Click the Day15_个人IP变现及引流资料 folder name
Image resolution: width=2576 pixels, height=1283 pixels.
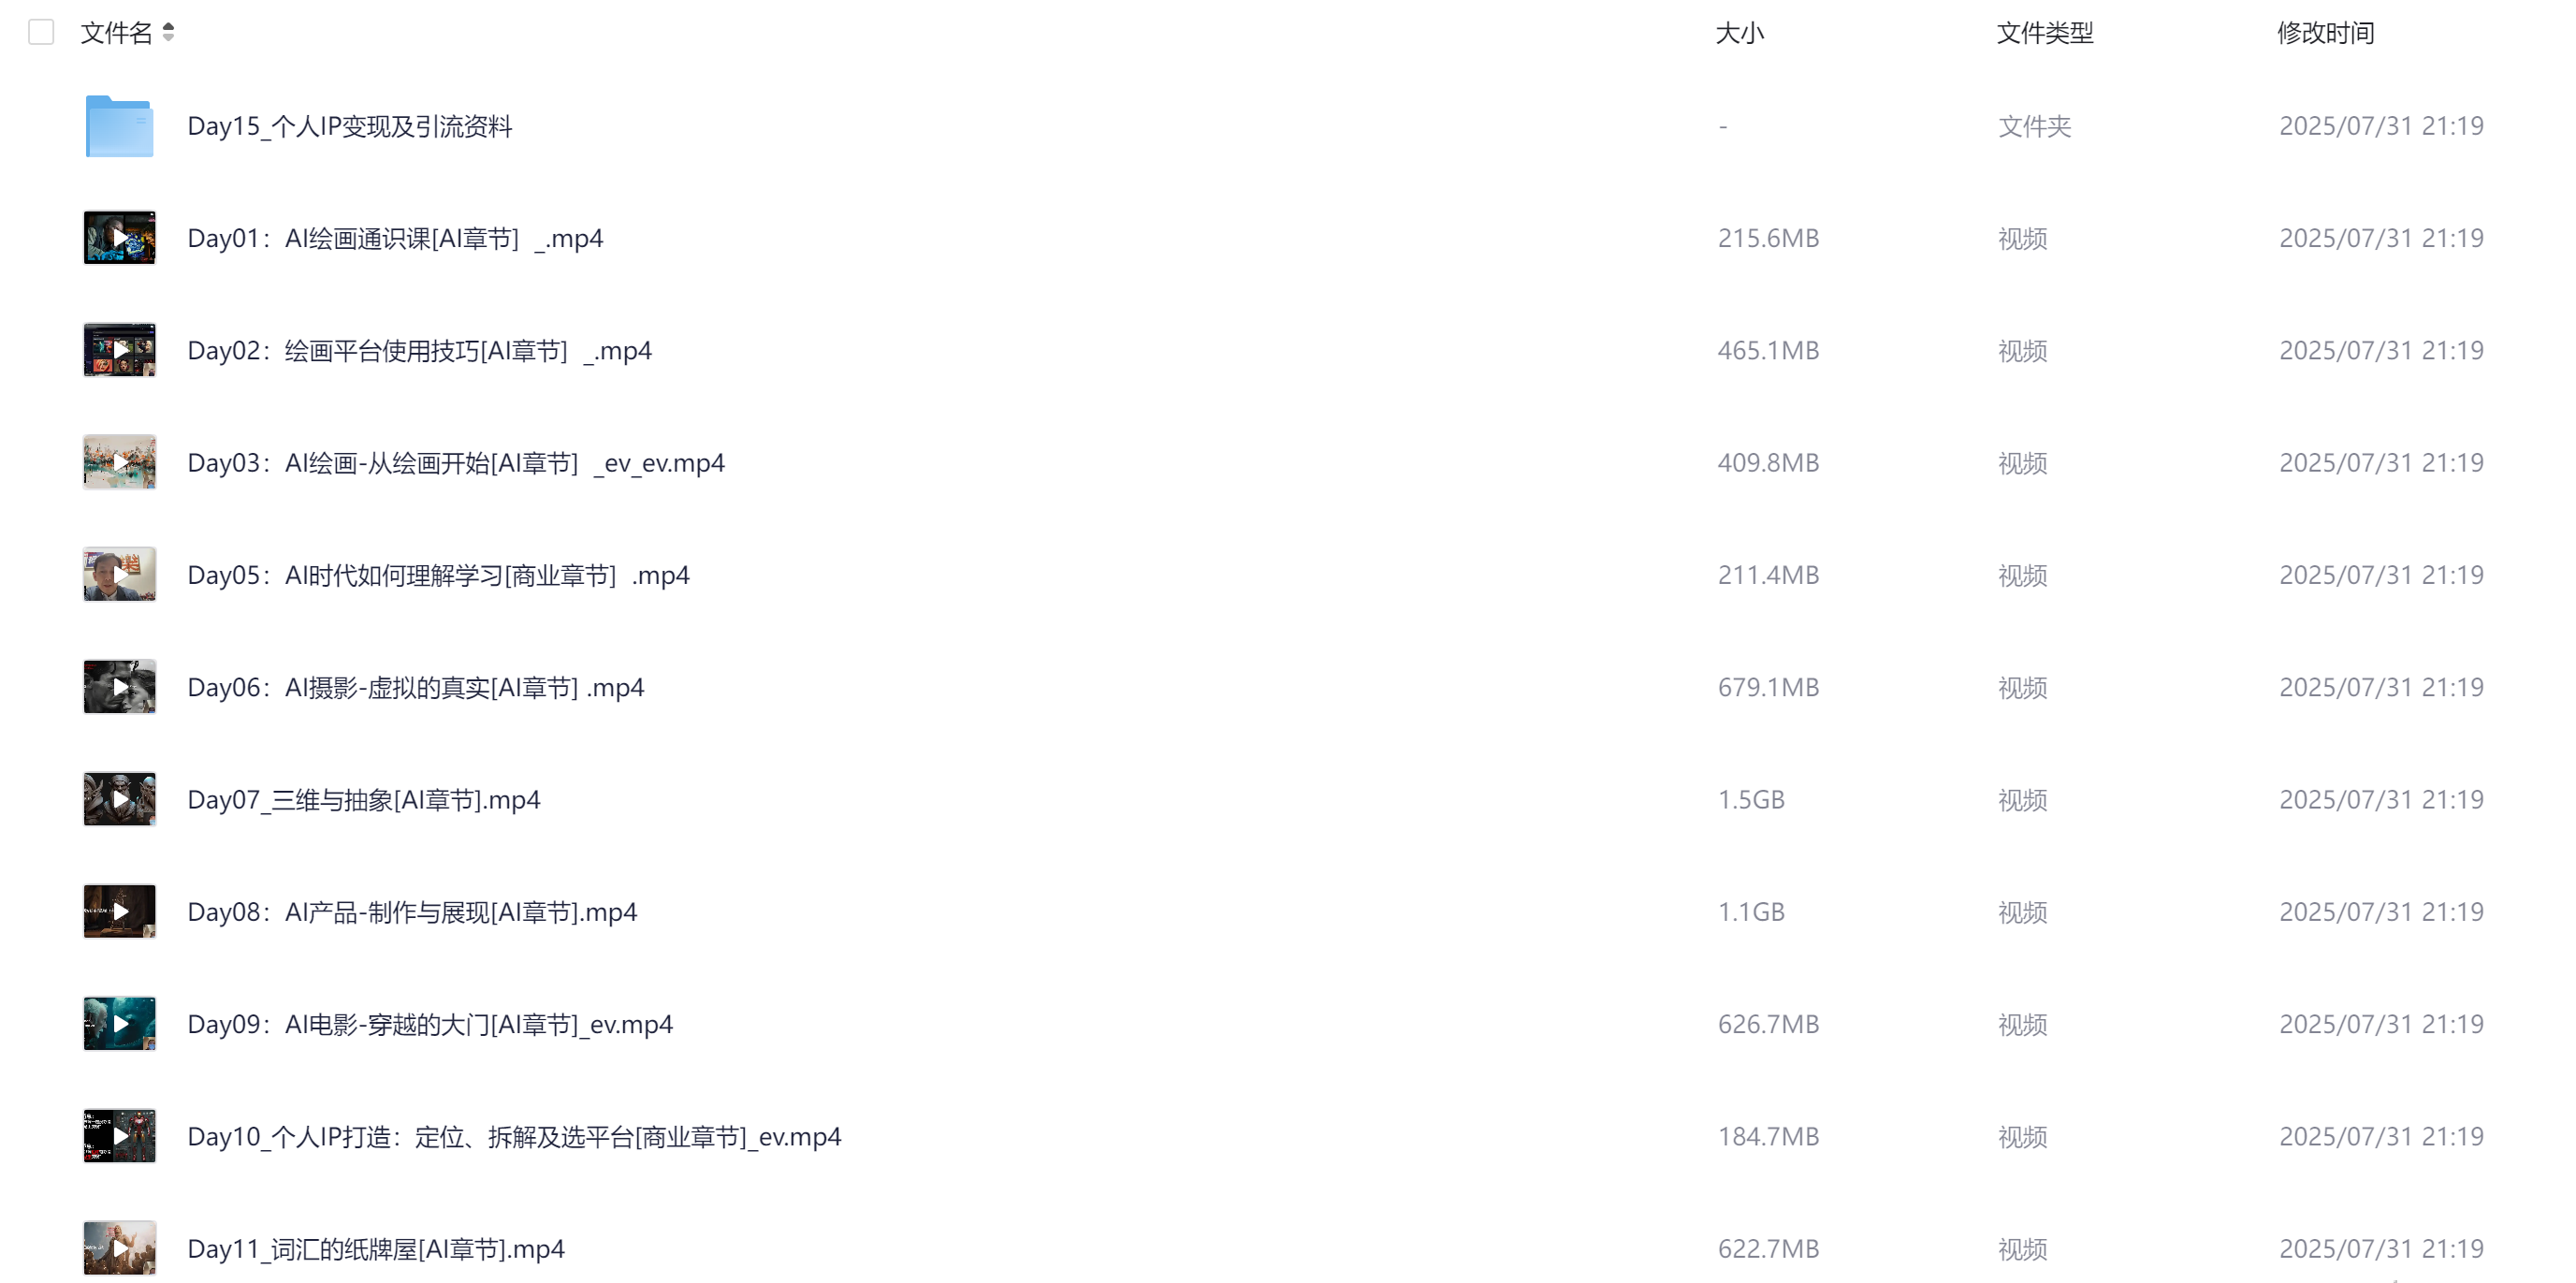(x=350, y=126)
